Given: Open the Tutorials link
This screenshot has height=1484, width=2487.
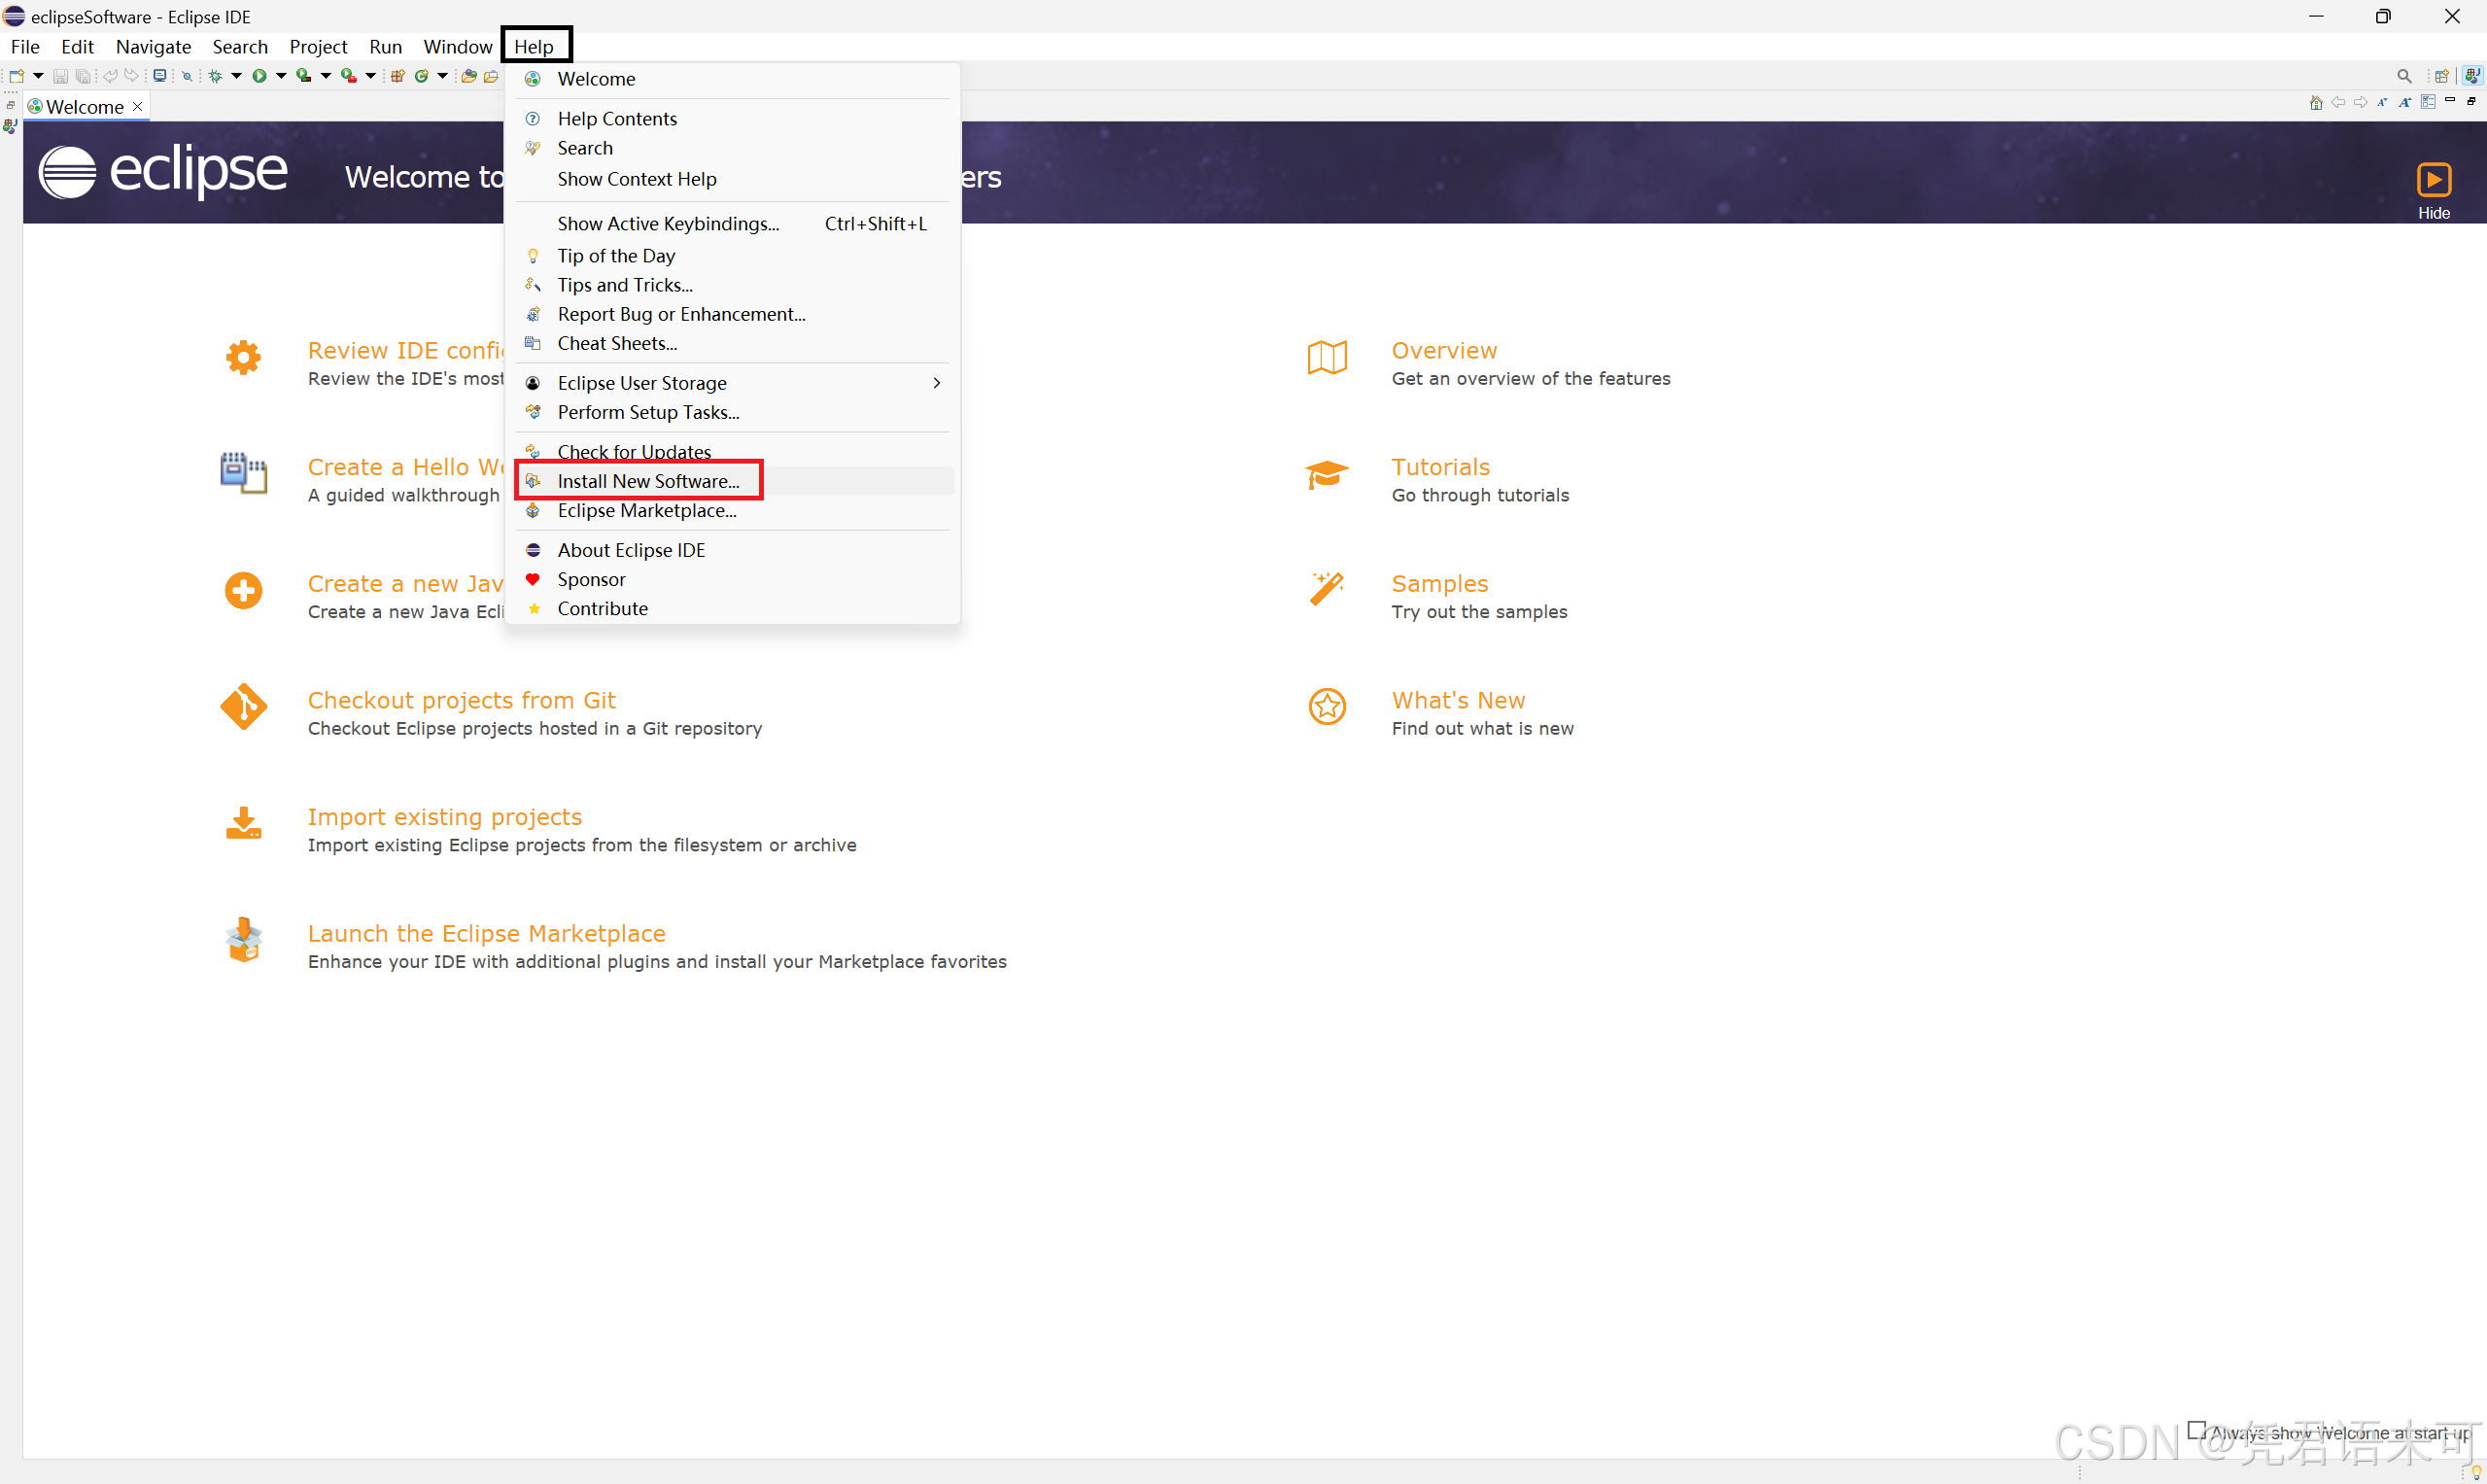Looking at the screenshot, I should [1440, 467].
